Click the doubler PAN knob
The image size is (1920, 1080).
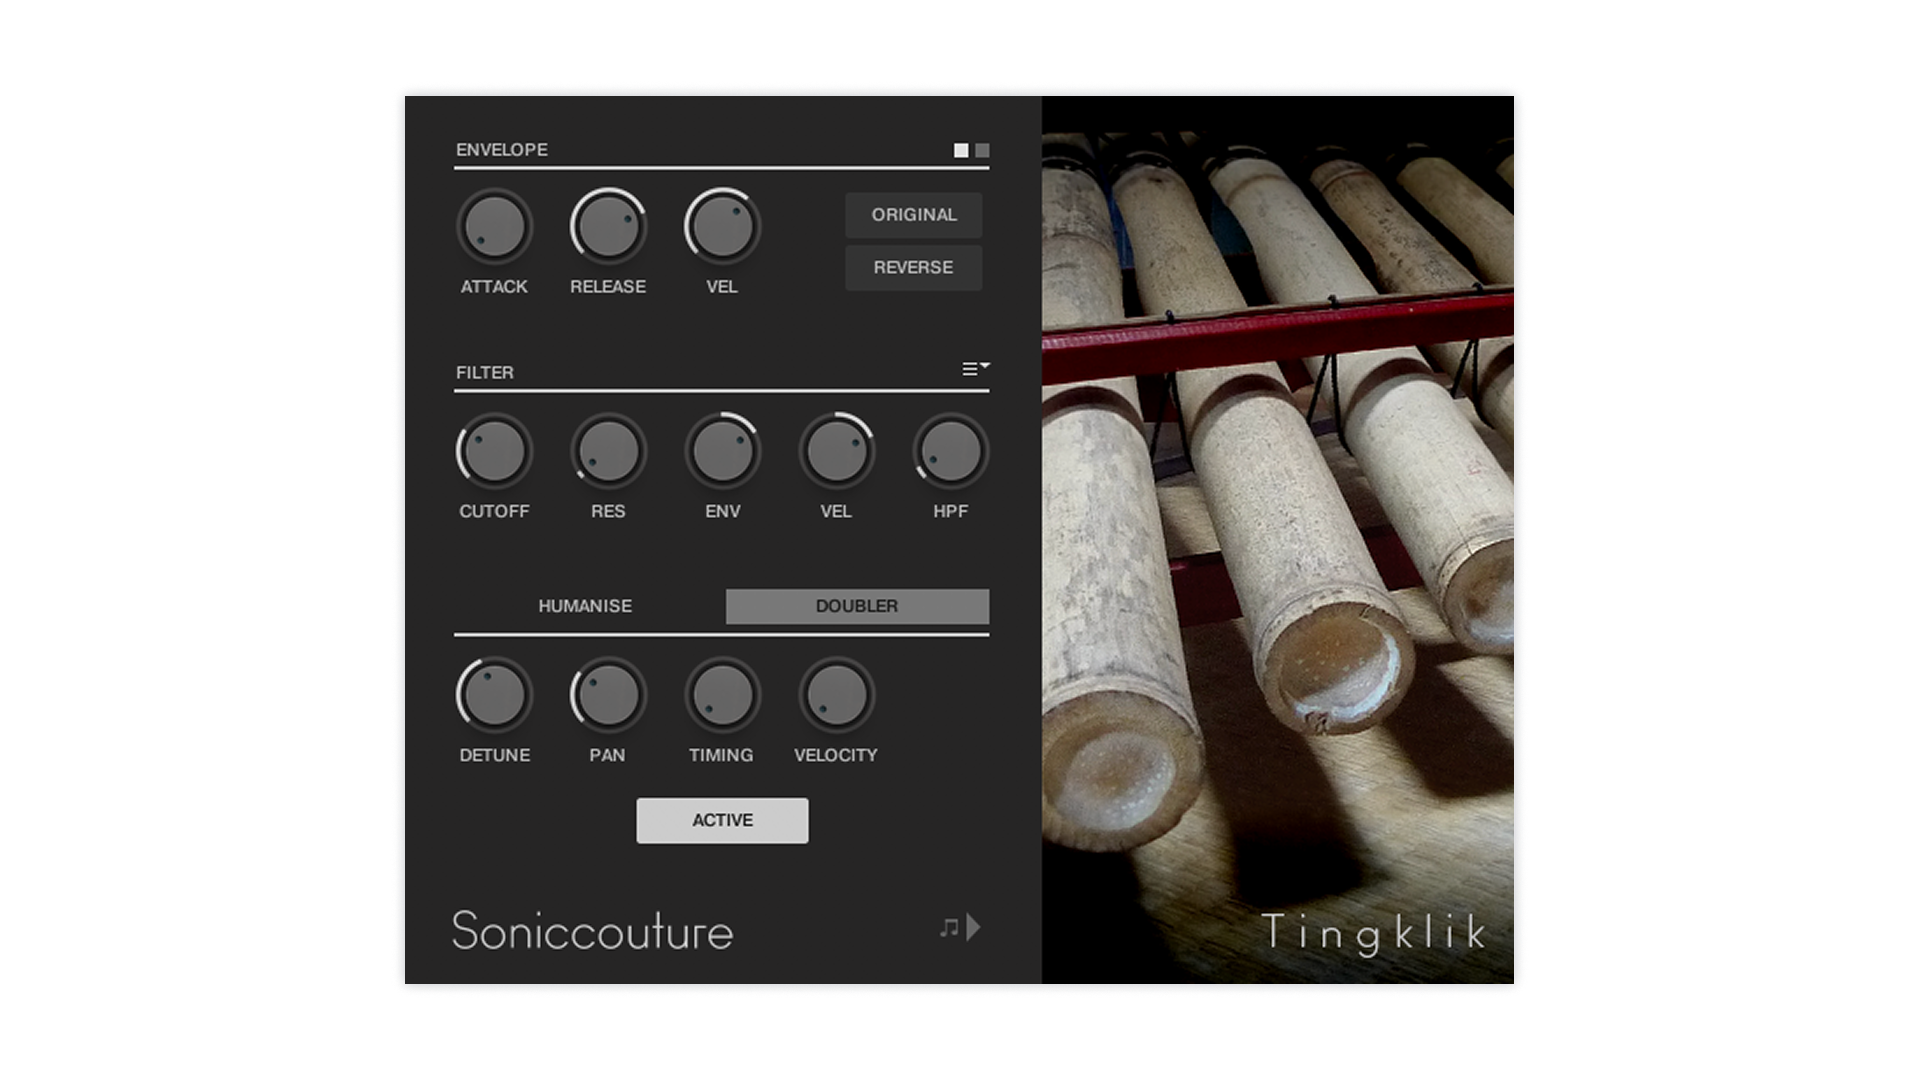pos(608,695)
